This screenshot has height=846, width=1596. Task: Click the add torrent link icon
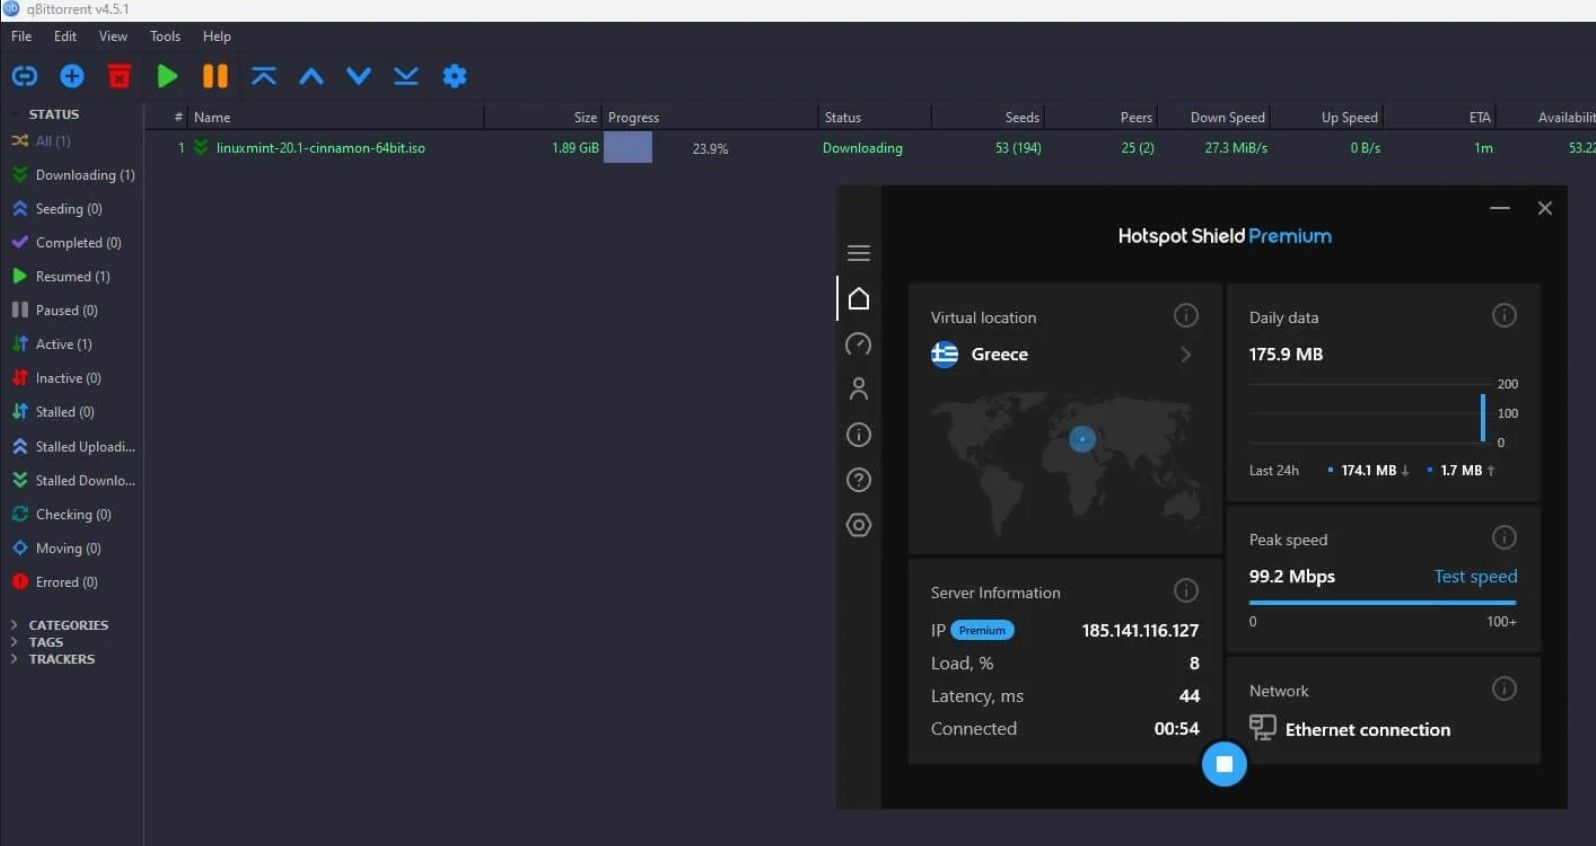pyautogui.click(x=24, y=76)
